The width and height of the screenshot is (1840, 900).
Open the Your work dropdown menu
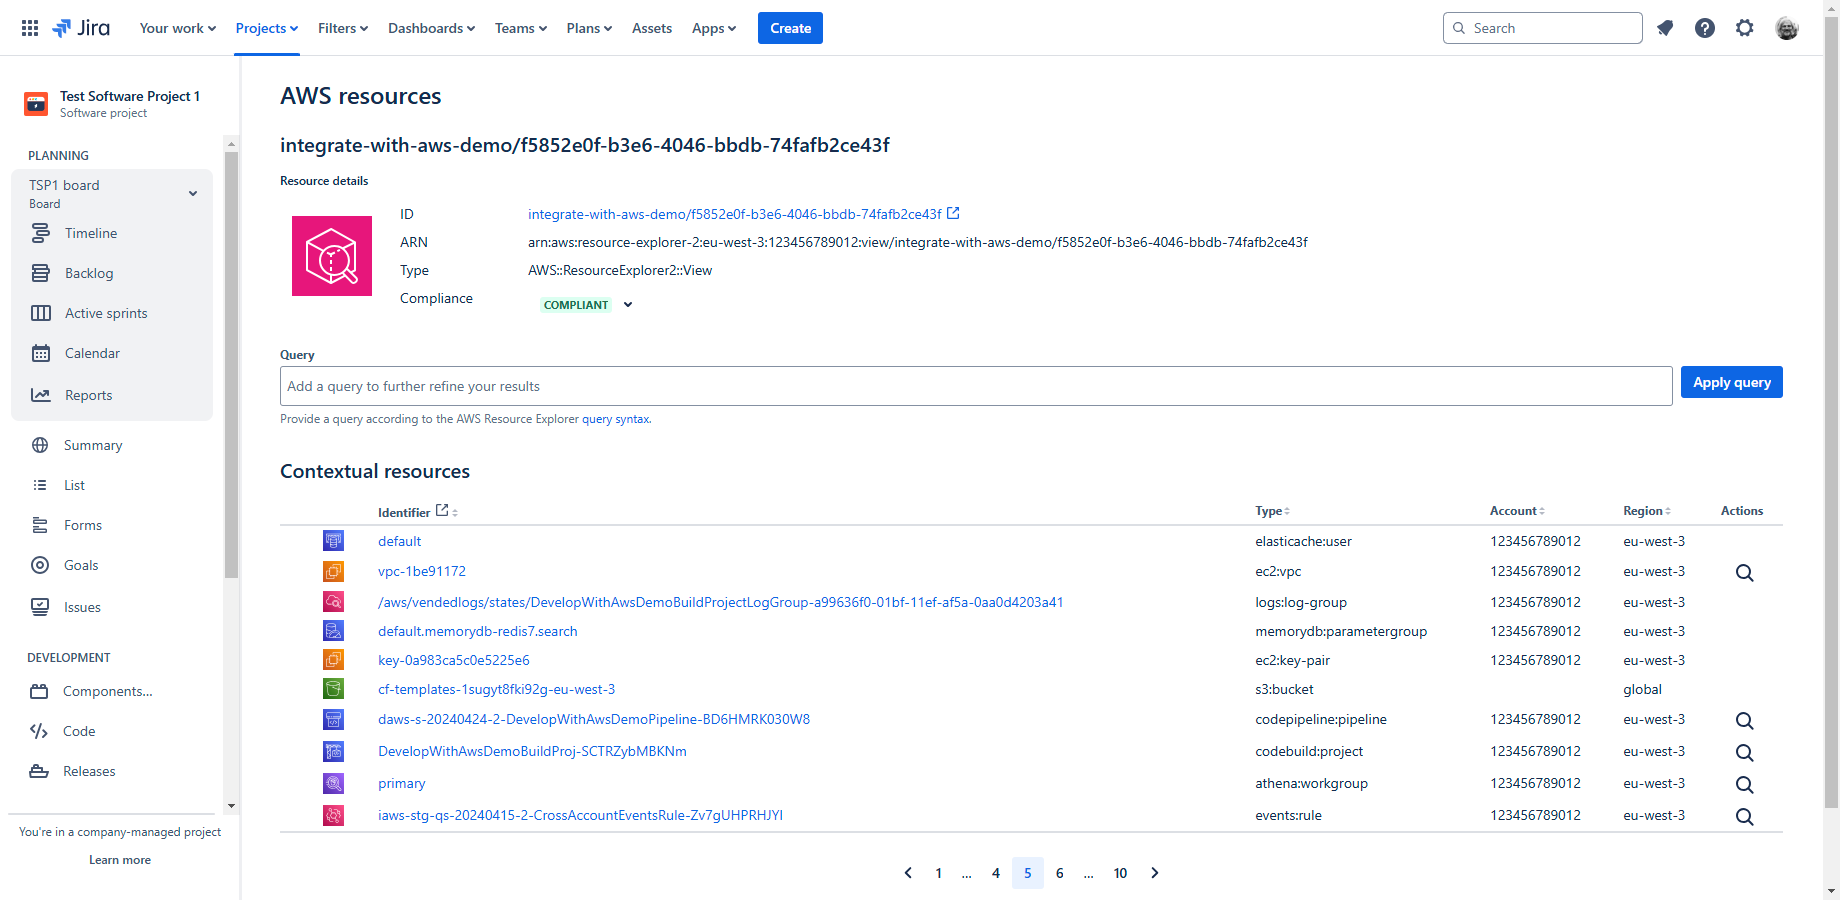pyautogui.click(x=177, y=28)
